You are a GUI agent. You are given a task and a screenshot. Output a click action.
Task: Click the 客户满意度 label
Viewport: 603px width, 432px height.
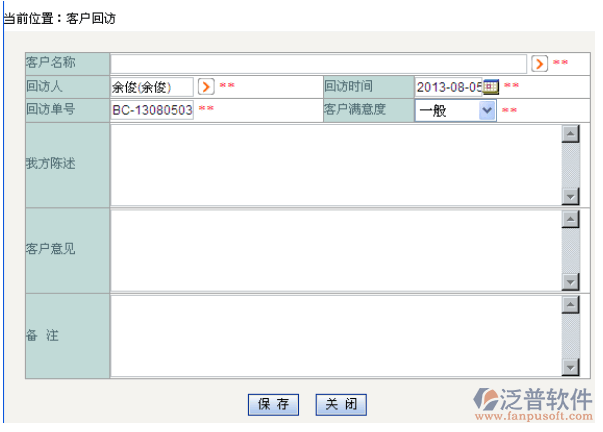point(355,109)
